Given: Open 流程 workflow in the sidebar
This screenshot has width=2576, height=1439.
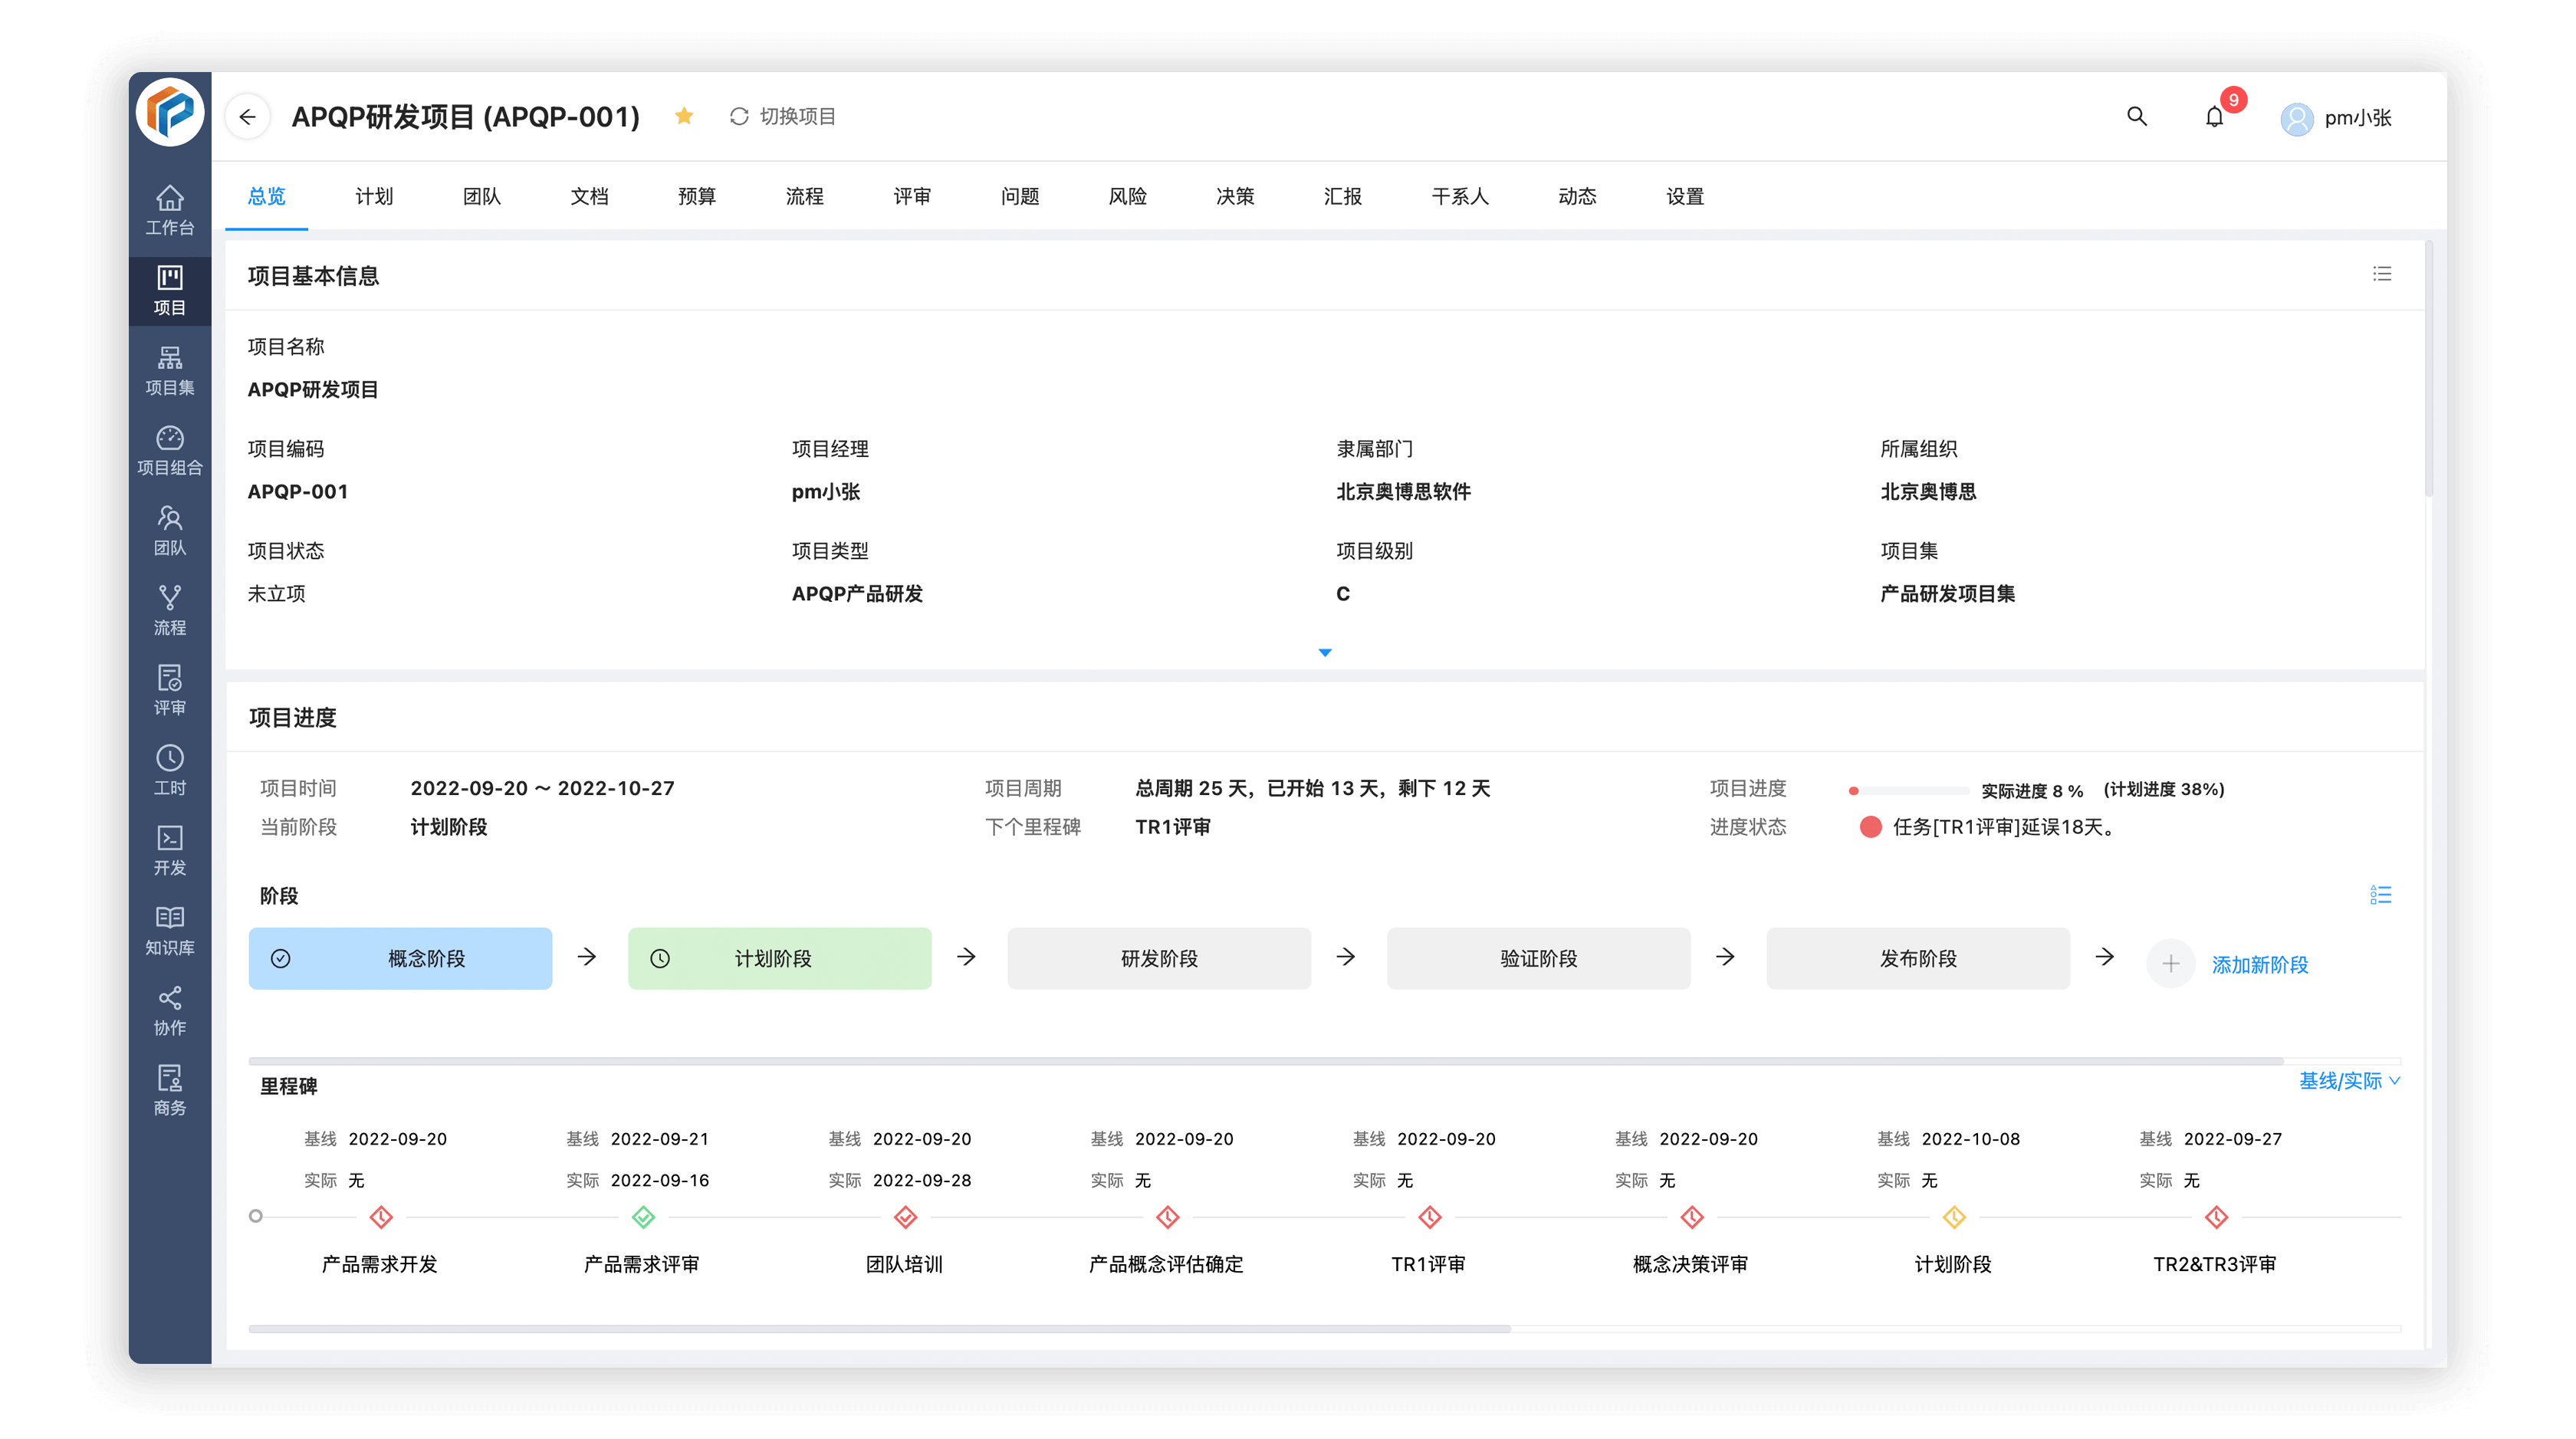Looking at the screenshot, I should pos(169,611).
